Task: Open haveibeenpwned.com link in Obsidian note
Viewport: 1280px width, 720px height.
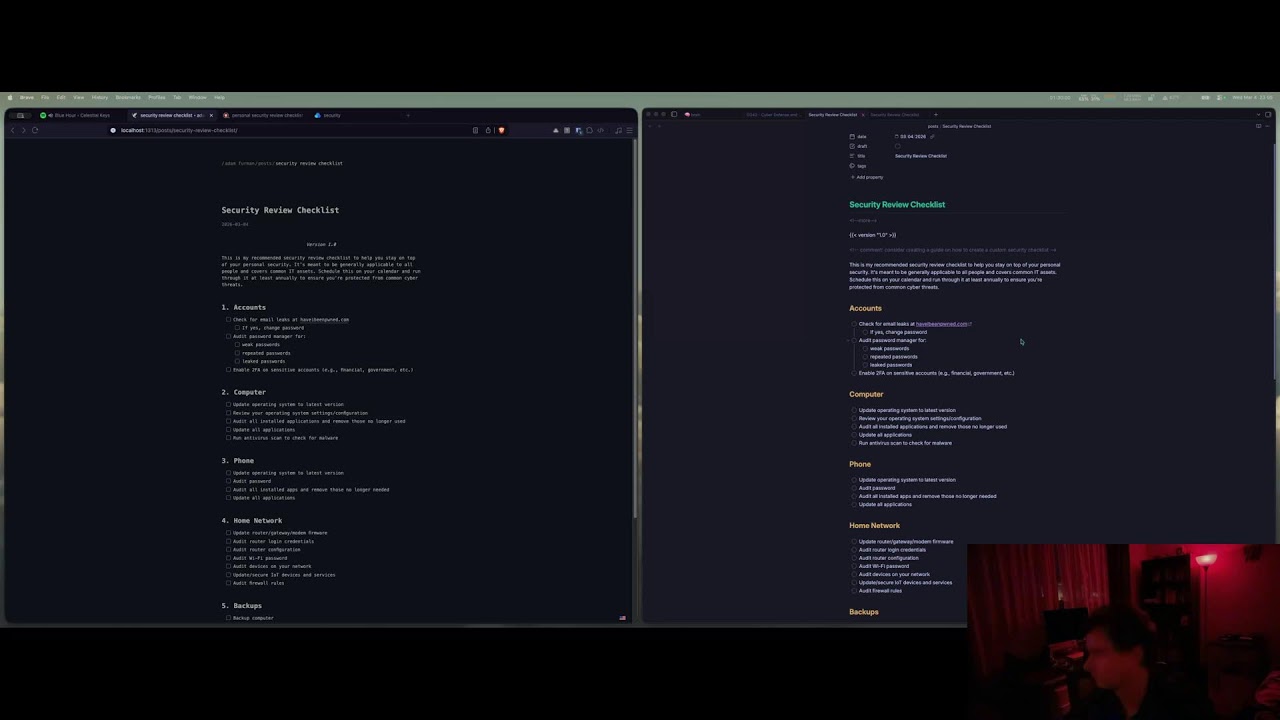Action: pos(942,324)
